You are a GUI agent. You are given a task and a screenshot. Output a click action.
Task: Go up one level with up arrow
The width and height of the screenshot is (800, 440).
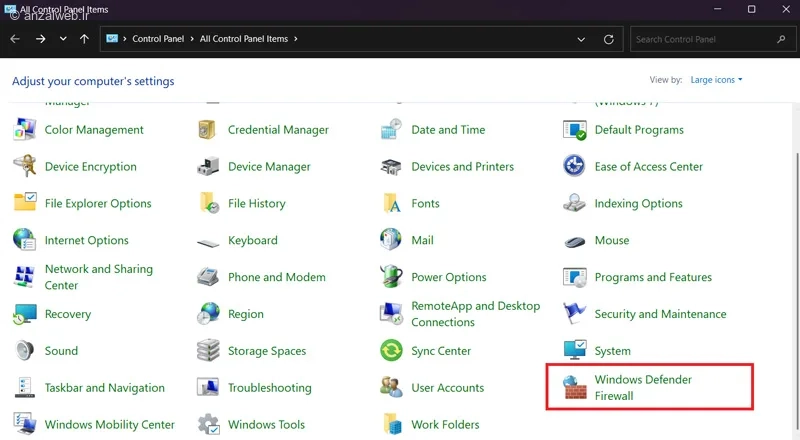pos(84,39)
